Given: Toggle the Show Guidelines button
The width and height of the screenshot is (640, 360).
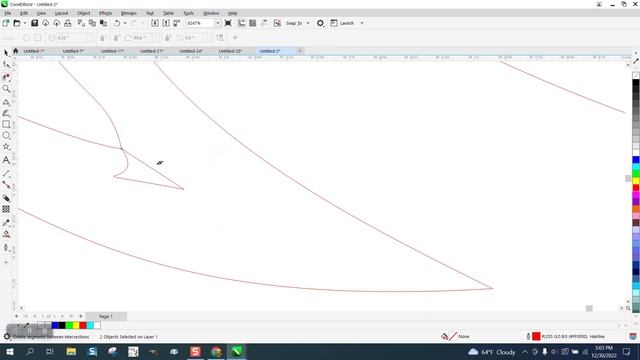Looking at the screenshot, I should tap(264, 23).
